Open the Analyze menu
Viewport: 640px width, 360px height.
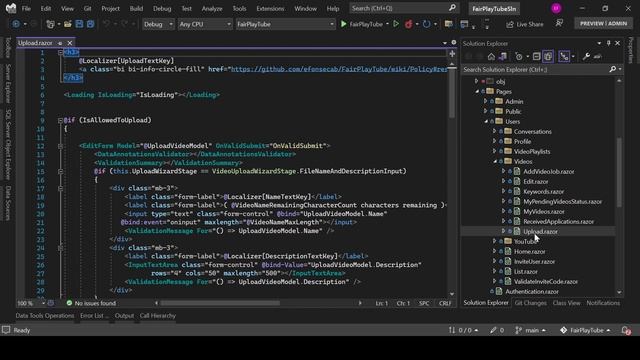pyautogui.click(x=212, y=8)
